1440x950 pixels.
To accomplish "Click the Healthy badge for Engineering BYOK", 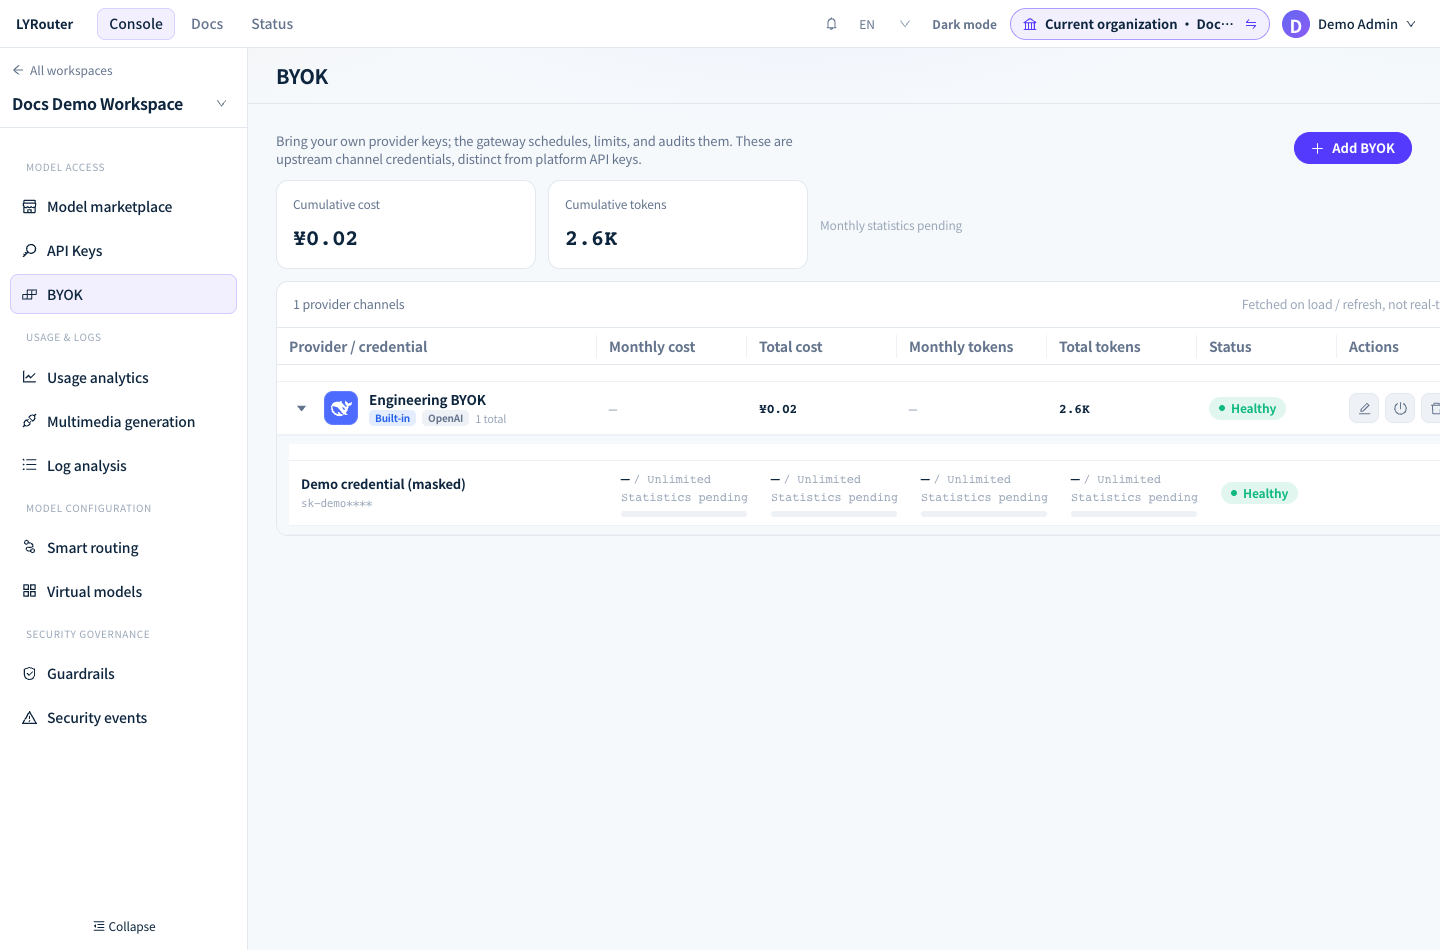I will tap(1248, 408).
